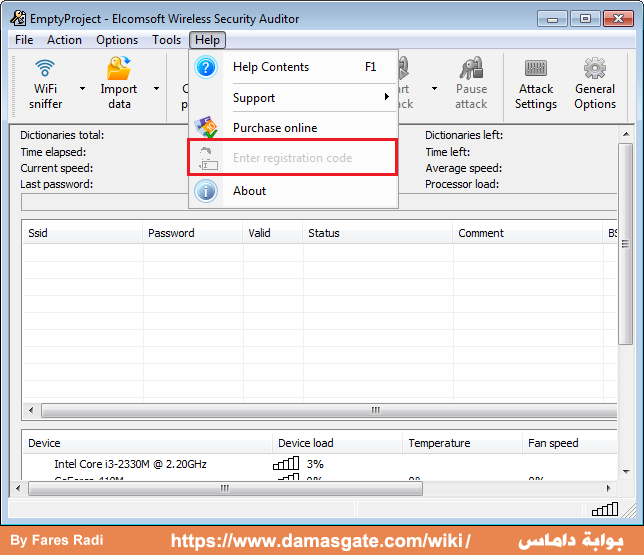
Task: Open the Action menu
Action: [64, 40]
